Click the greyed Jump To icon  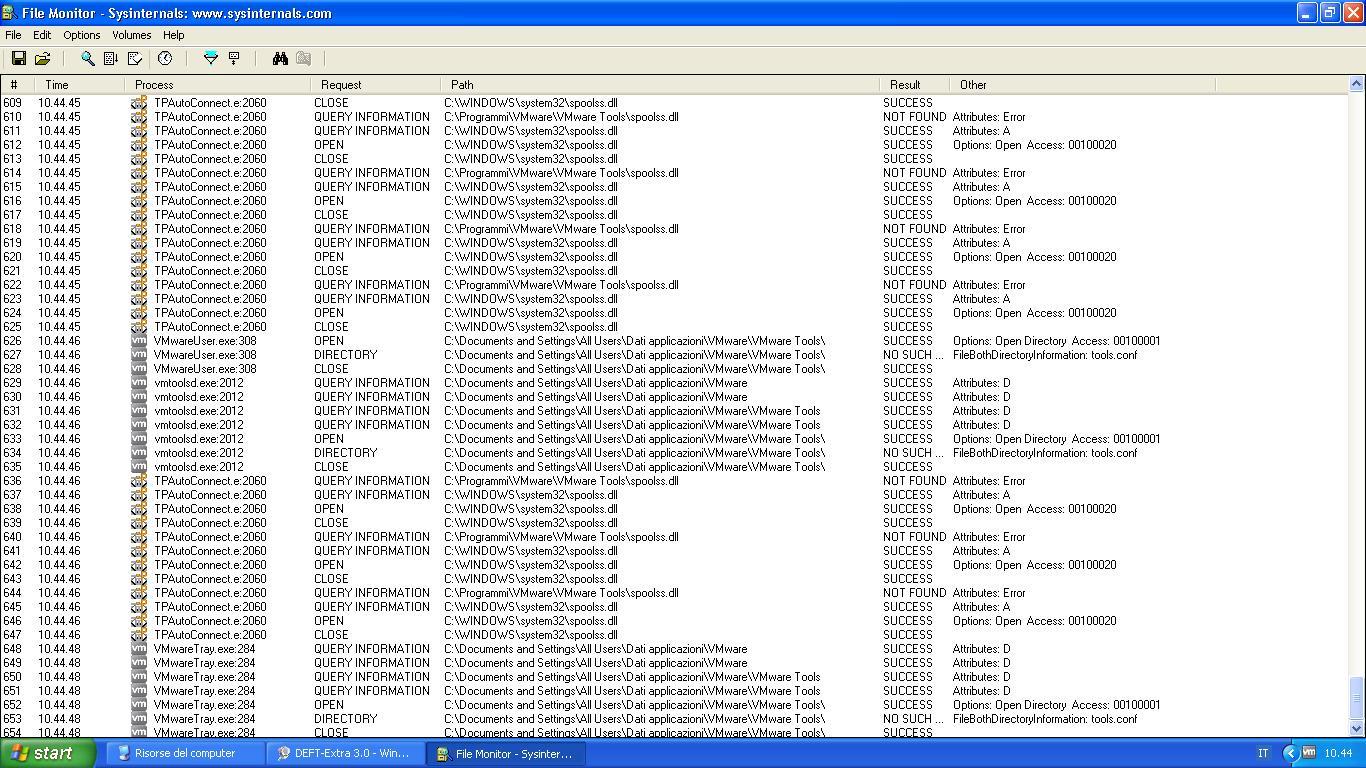tap(303, 59)
